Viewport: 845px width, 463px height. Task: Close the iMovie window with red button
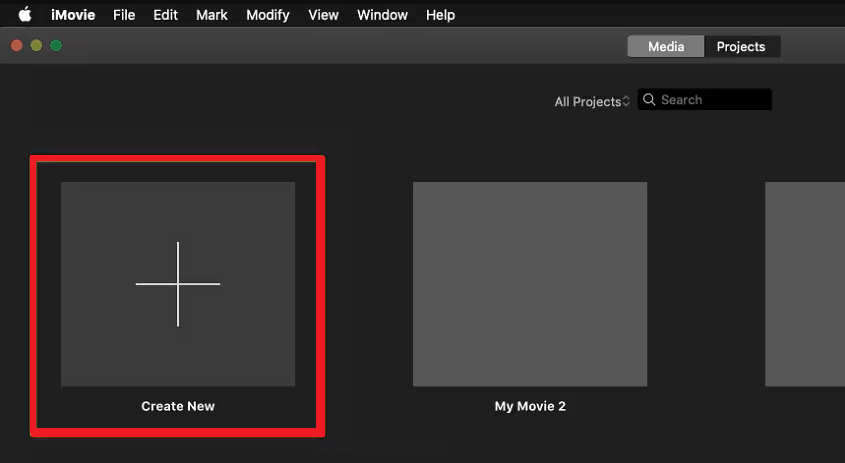pos(17,46)
